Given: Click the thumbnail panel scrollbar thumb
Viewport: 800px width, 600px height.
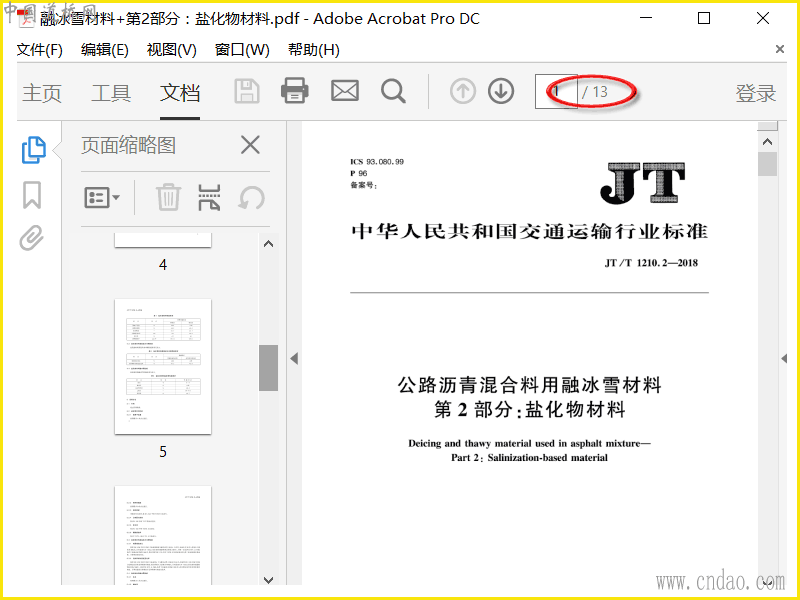Looking at the screenshot, I should [268, 368].
